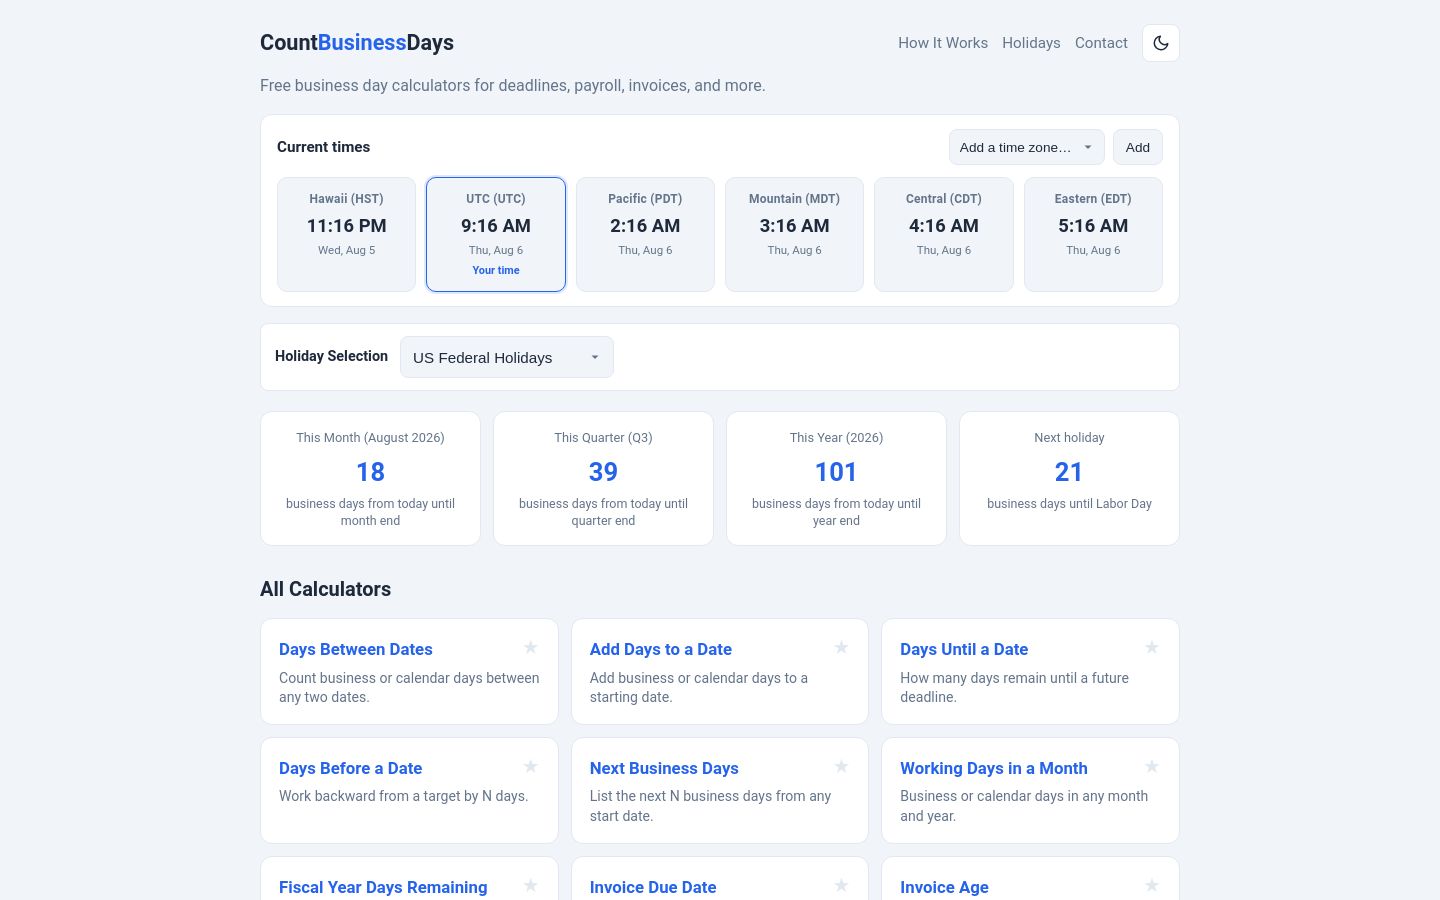Open the Add a time zone dropdown
The width and height of the screenshot is (1440, 900).
[1027, 147]
